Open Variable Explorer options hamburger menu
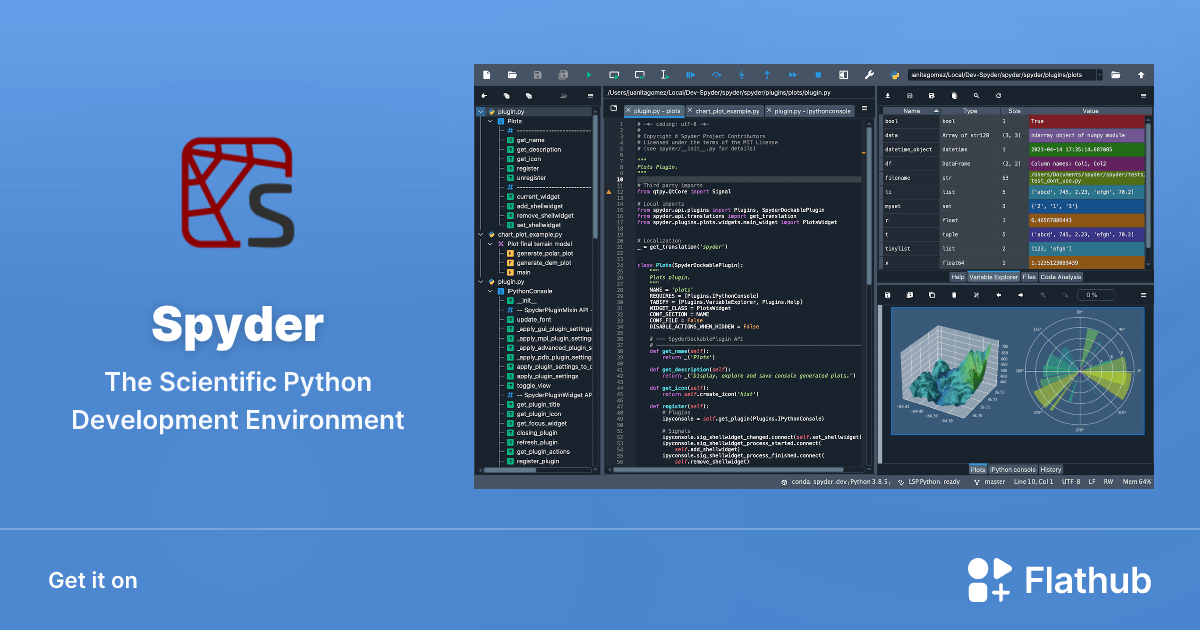 [x=1144, y=95]
